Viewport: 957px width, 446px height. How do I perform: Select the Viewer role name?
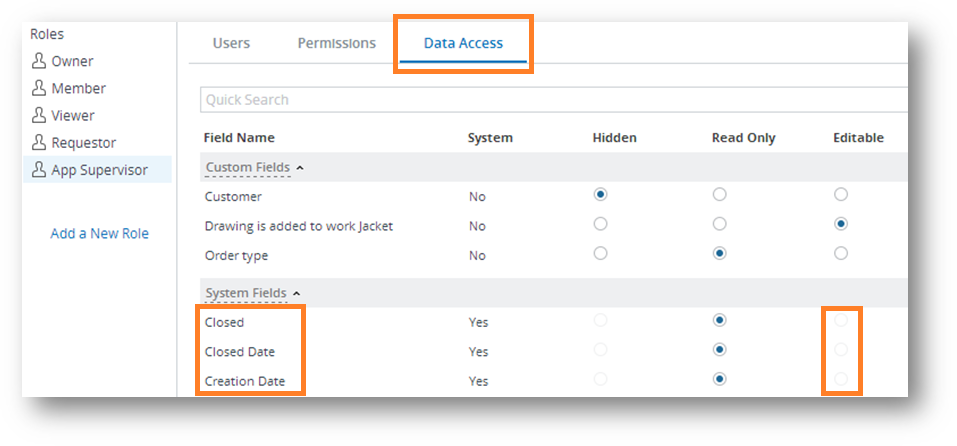click(73, 115)
